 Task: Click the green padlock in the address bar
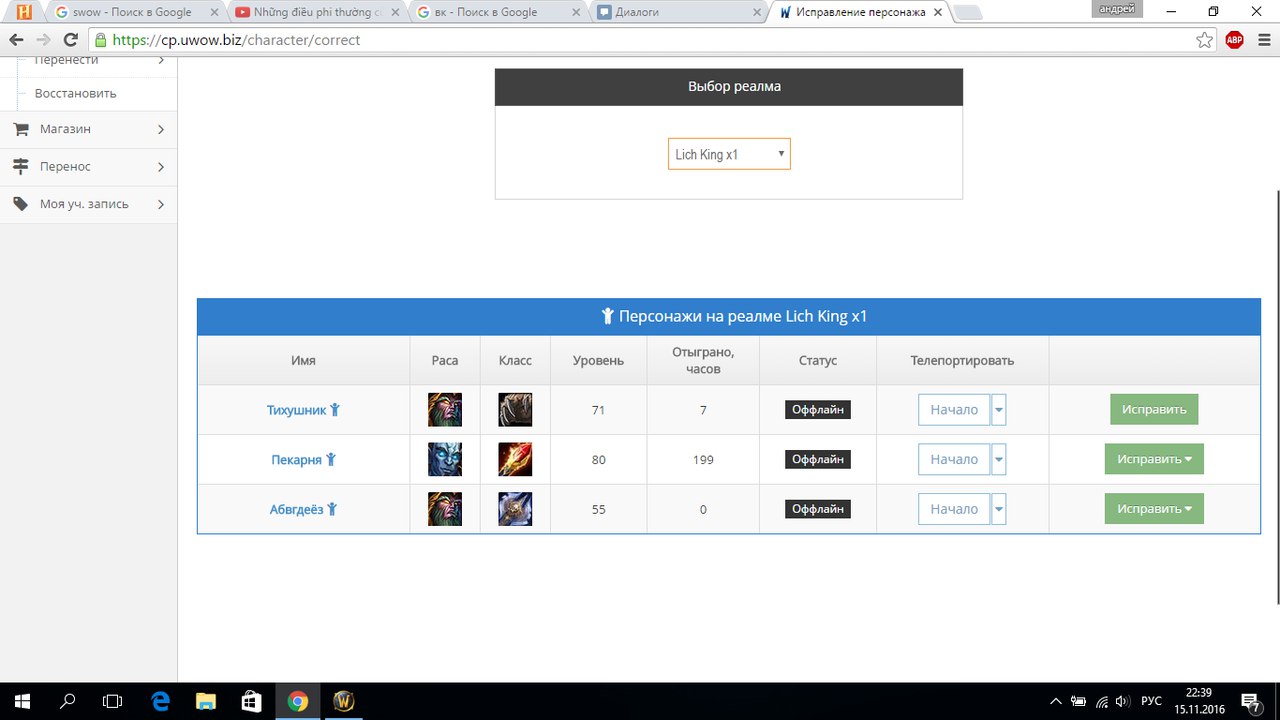pos(100,40)
